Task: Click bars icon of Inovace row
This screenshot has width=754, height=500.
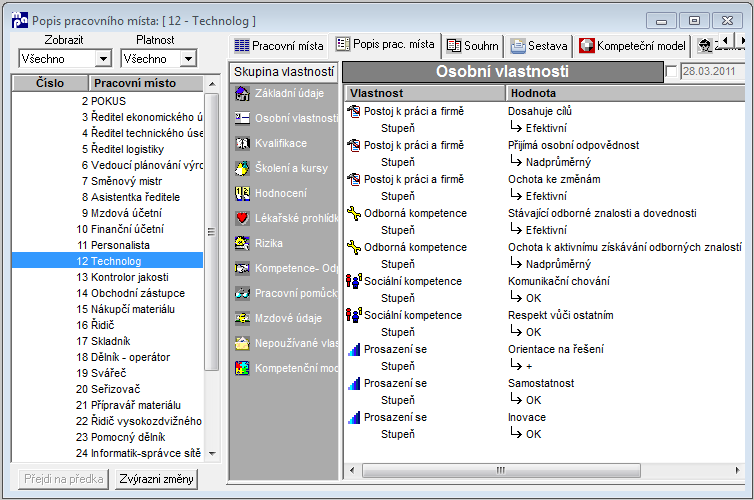Action: click(354, 417)
